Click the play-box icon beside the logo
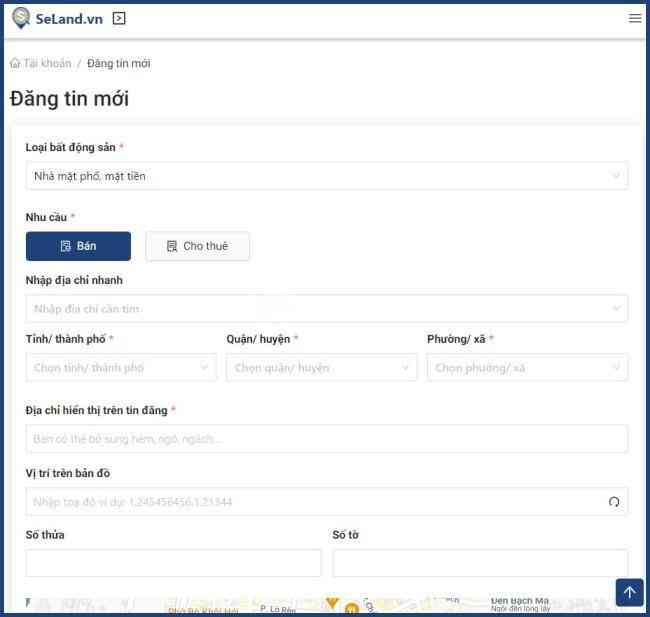This screenshot has width=650, height=617. point(119,18)
